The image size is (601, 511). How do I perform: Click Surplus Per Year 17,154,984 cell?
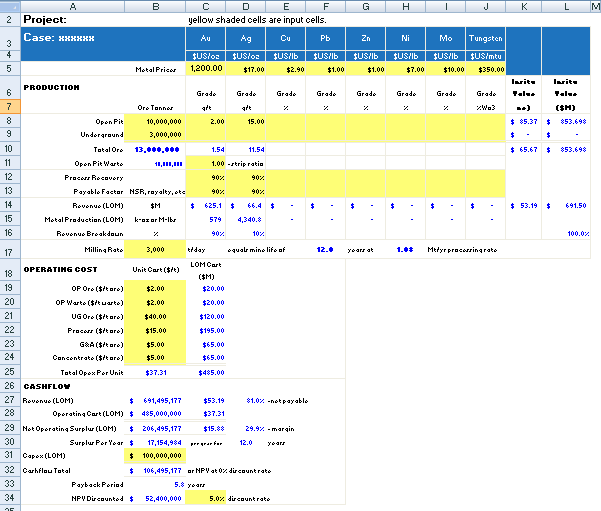click(x=155, y=442)
